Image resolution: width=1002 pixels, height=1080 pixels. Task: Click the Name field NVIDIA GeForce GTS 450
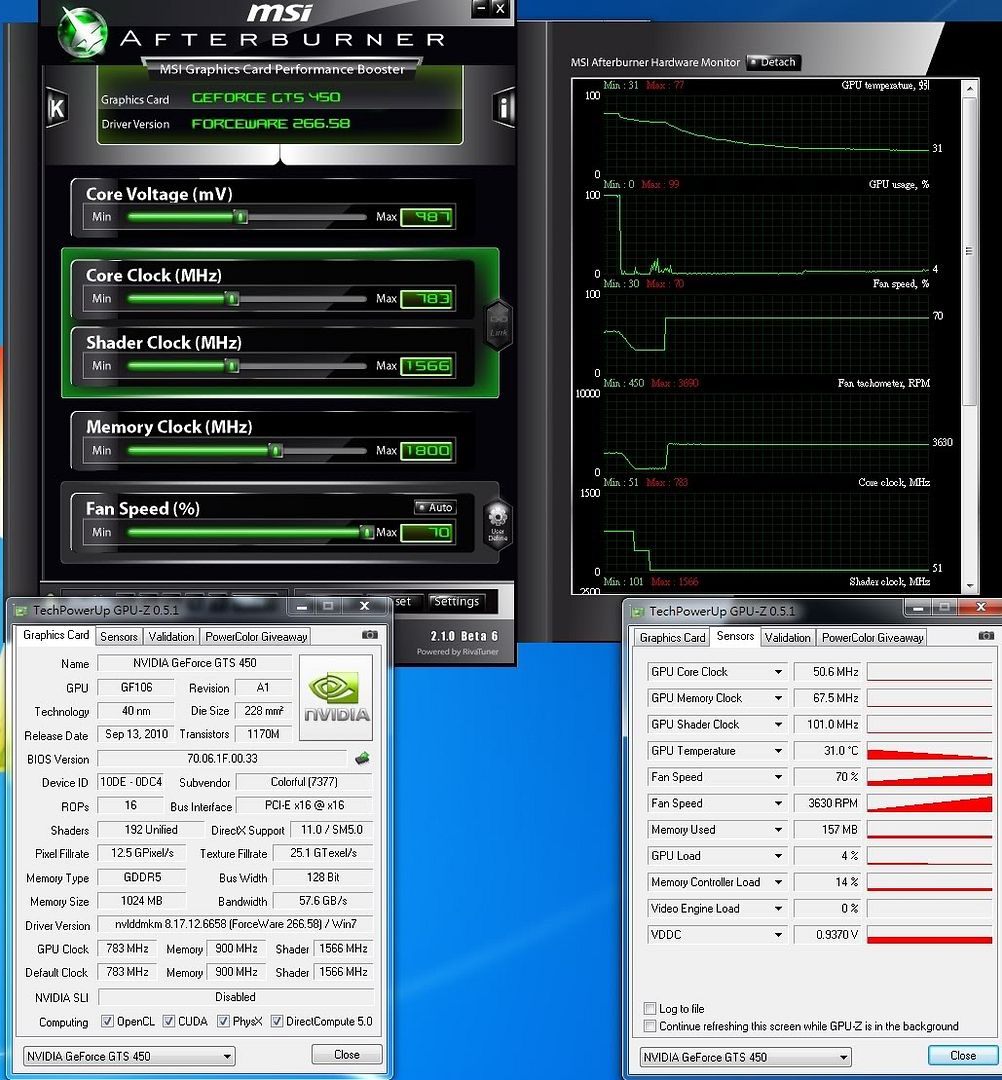click(x=195, y=663)
